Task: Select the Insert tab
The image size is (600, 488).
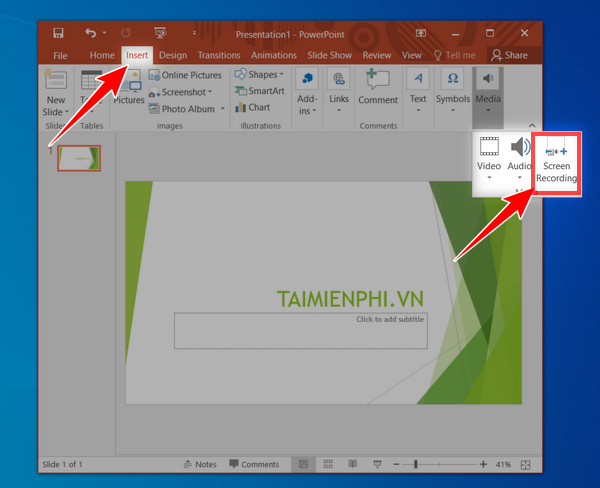Action: [x=137, y=55]
